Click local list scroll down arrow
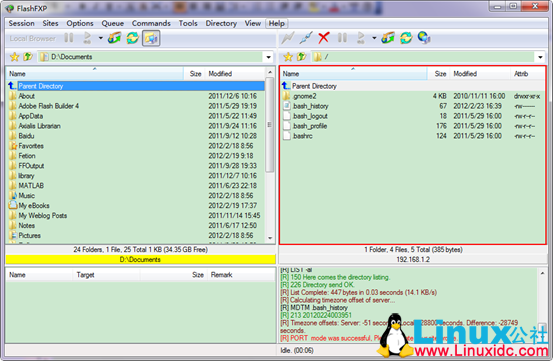 click(270, 238)
